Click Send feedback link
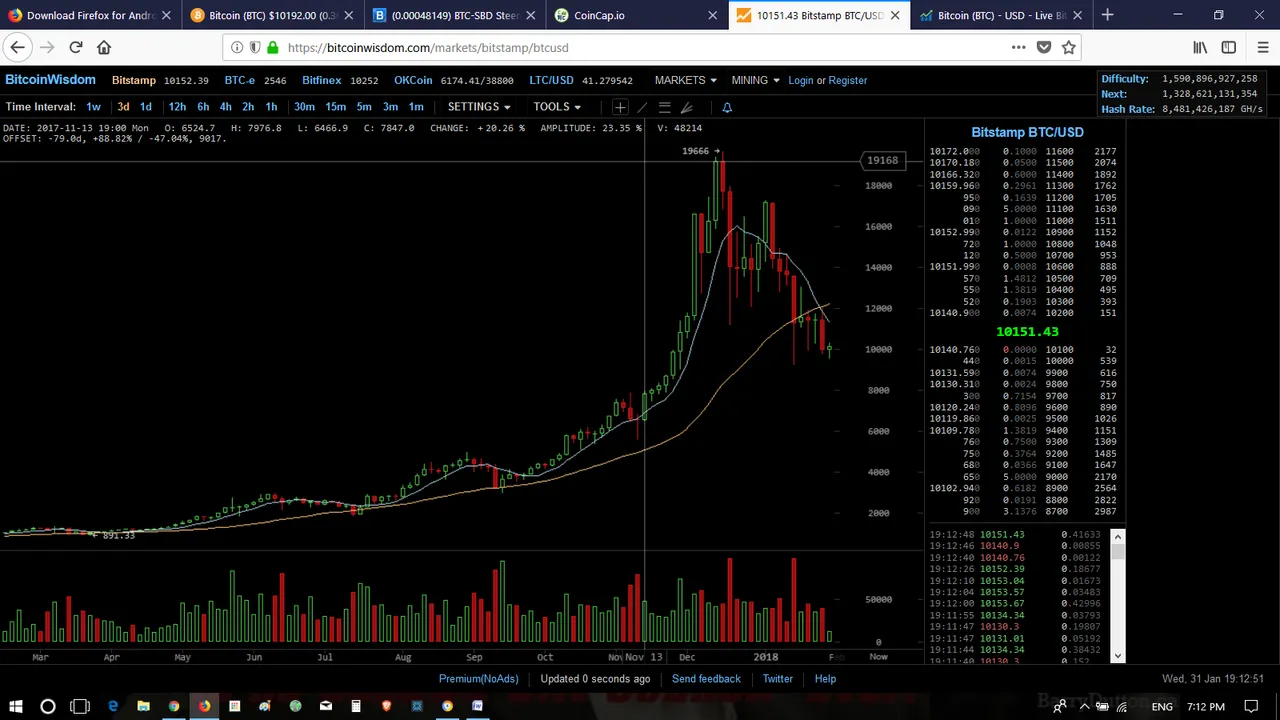 706,679
